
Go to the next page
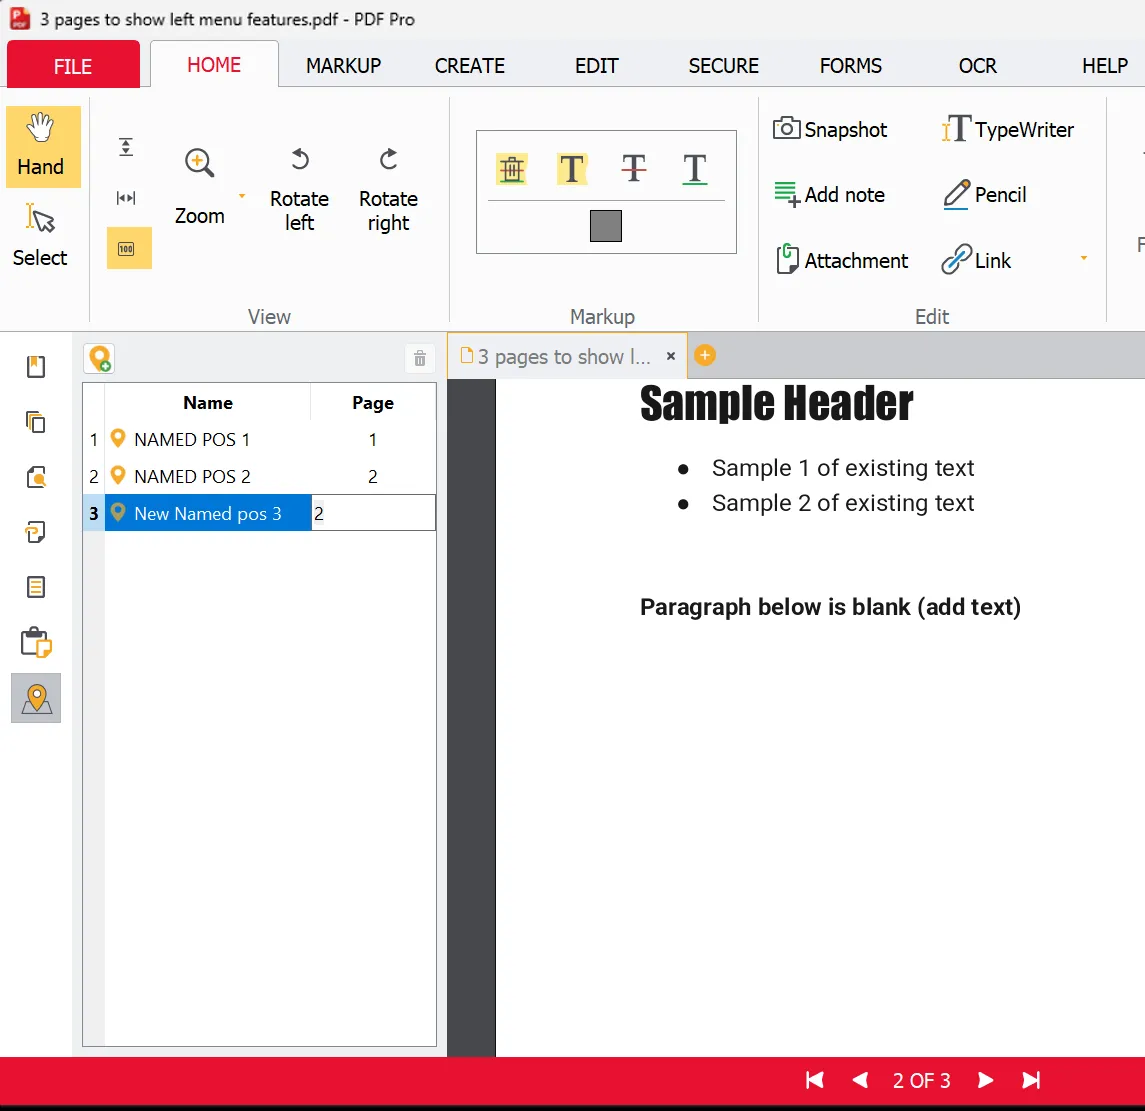pyautogui.click(x=985, y=1080)
